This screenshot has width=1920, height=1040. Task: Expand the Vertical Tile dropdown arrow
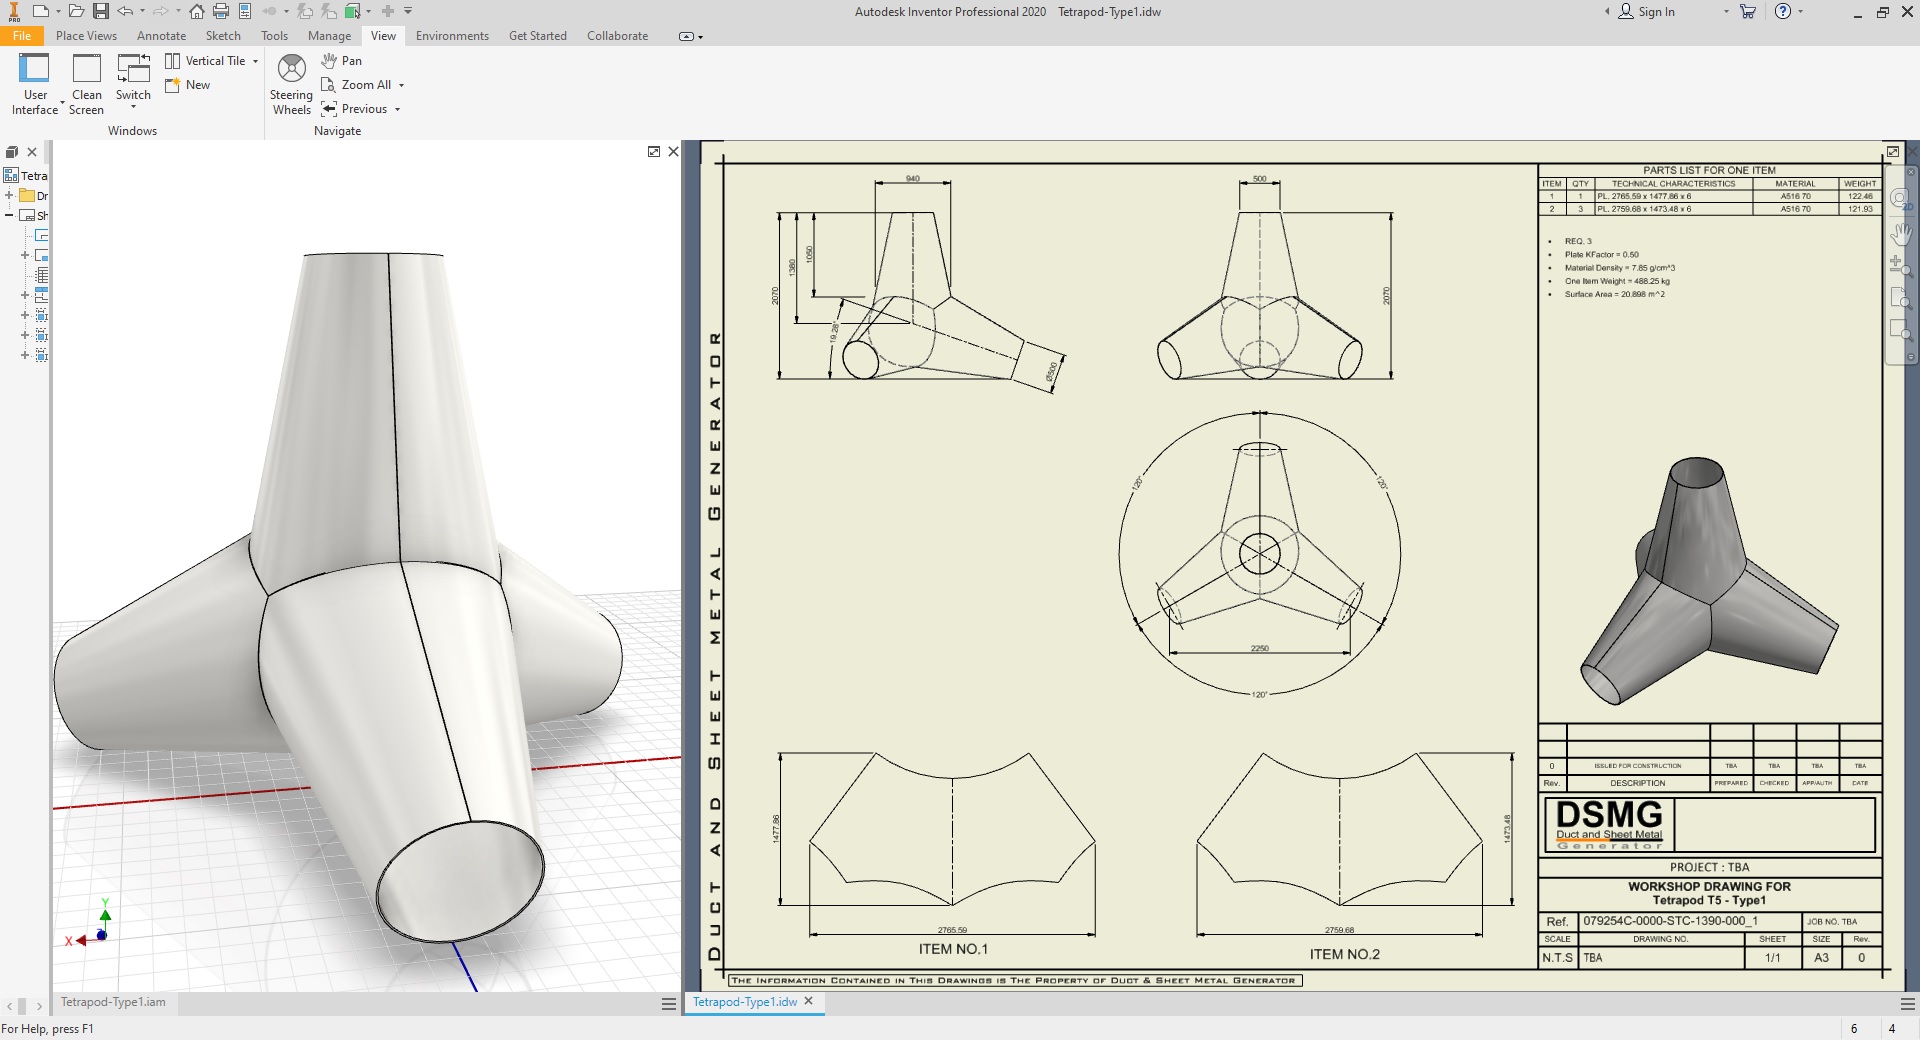(x=256, y=61)
